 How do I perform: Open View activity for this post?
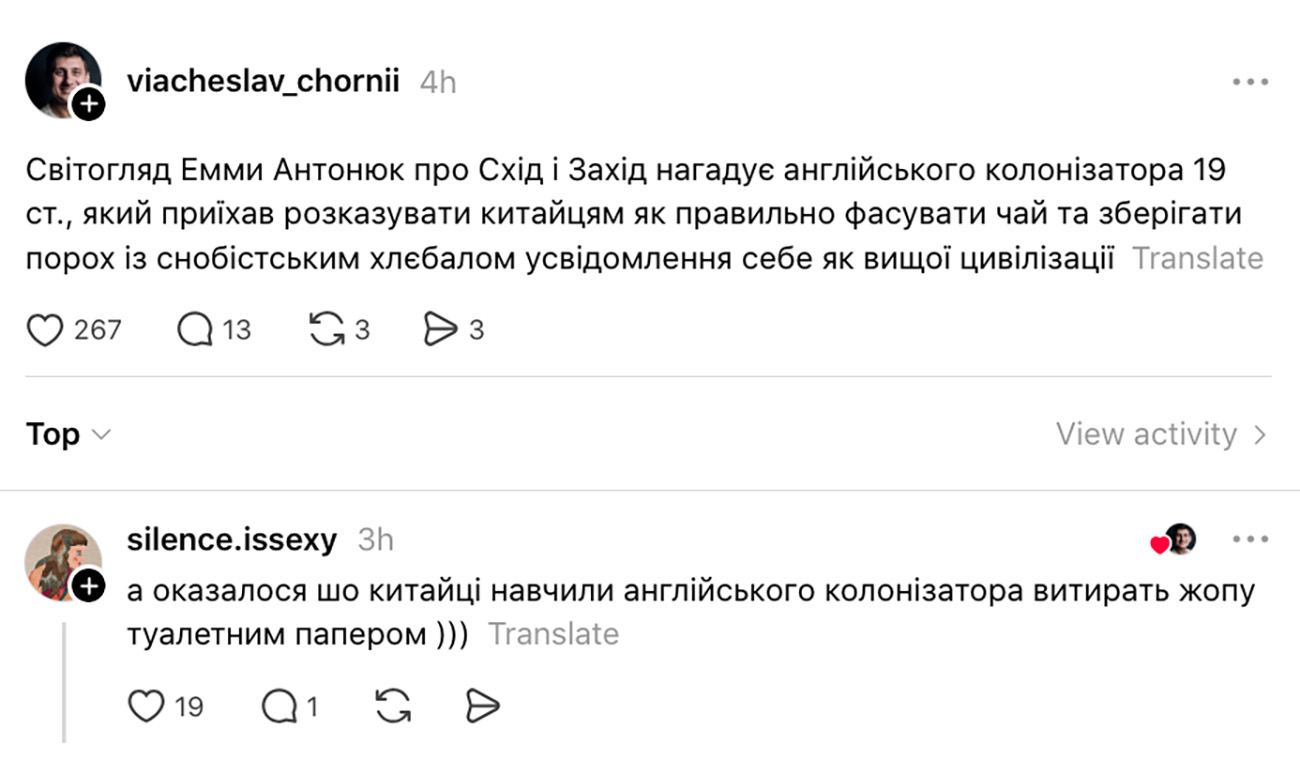tap(1161, 435)
